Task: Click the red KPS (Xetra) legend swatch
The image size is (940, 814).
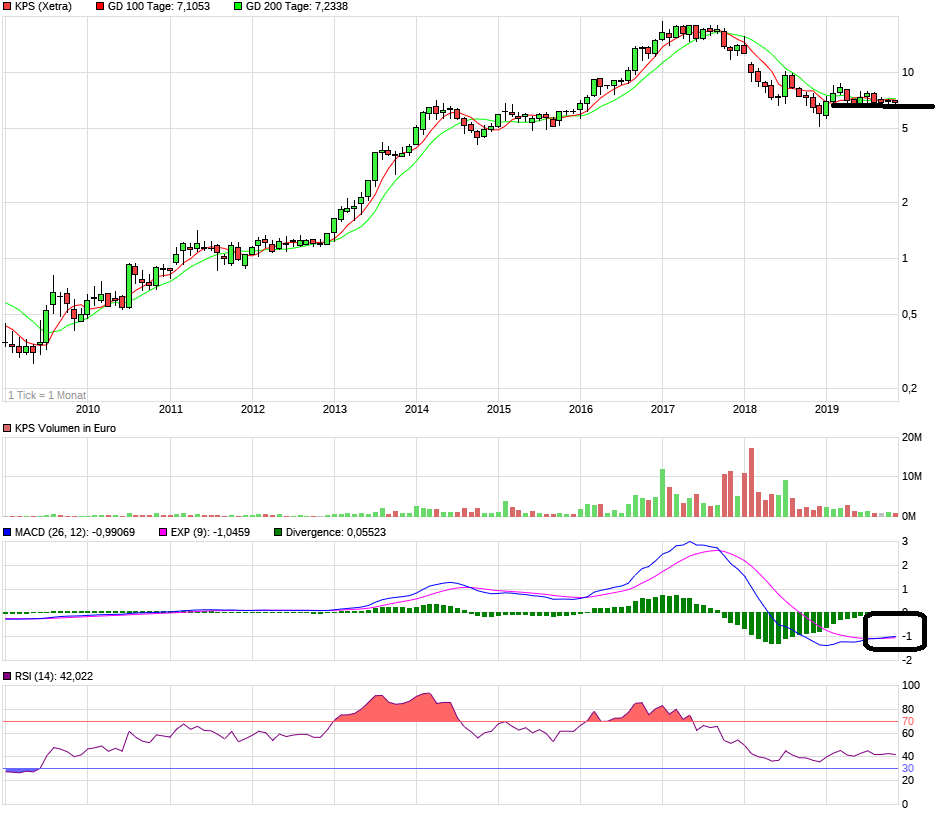Action: [7, 7]
